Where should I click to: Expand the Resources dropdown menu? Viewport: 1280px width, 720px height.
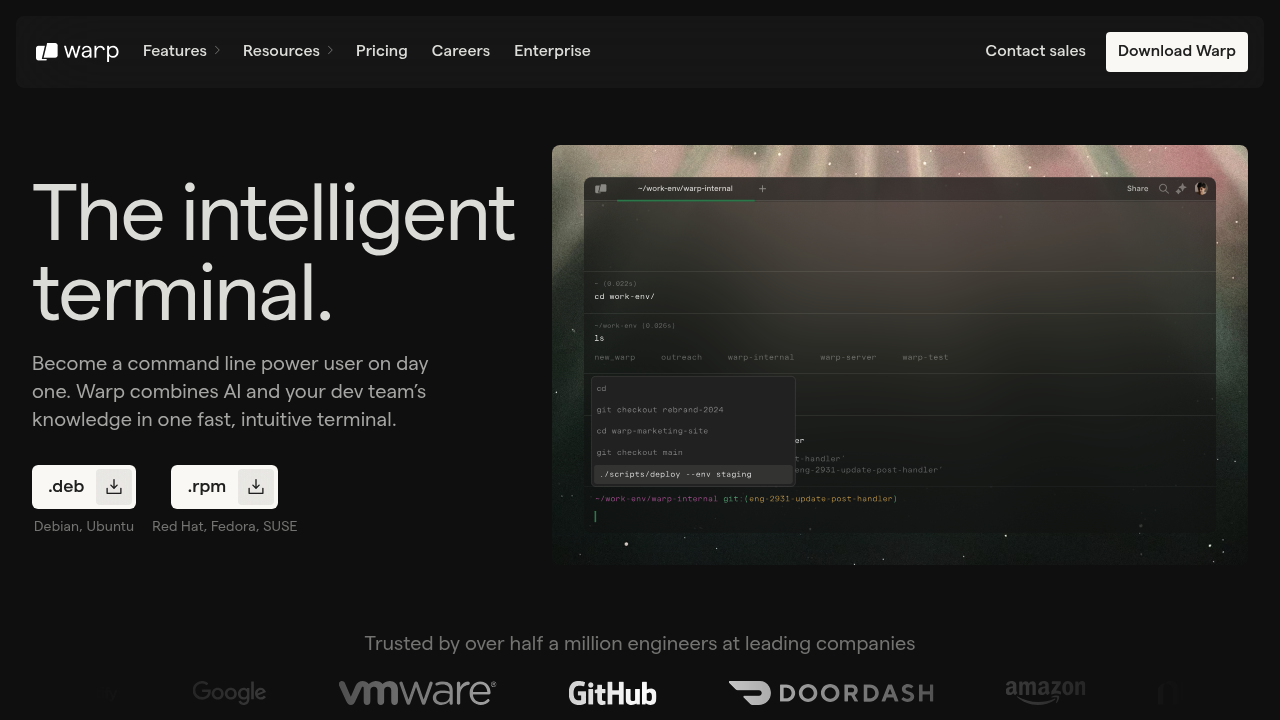287,51
